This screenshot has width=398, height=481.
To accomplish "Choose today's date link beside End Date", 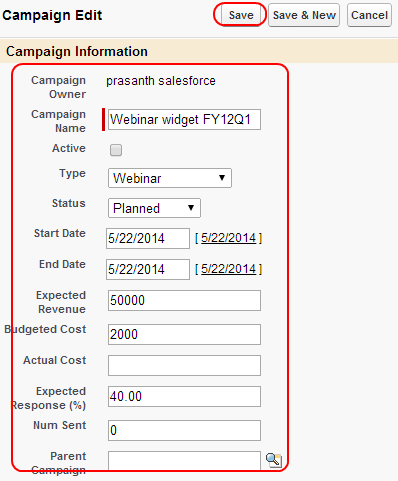I will point(228,269).
